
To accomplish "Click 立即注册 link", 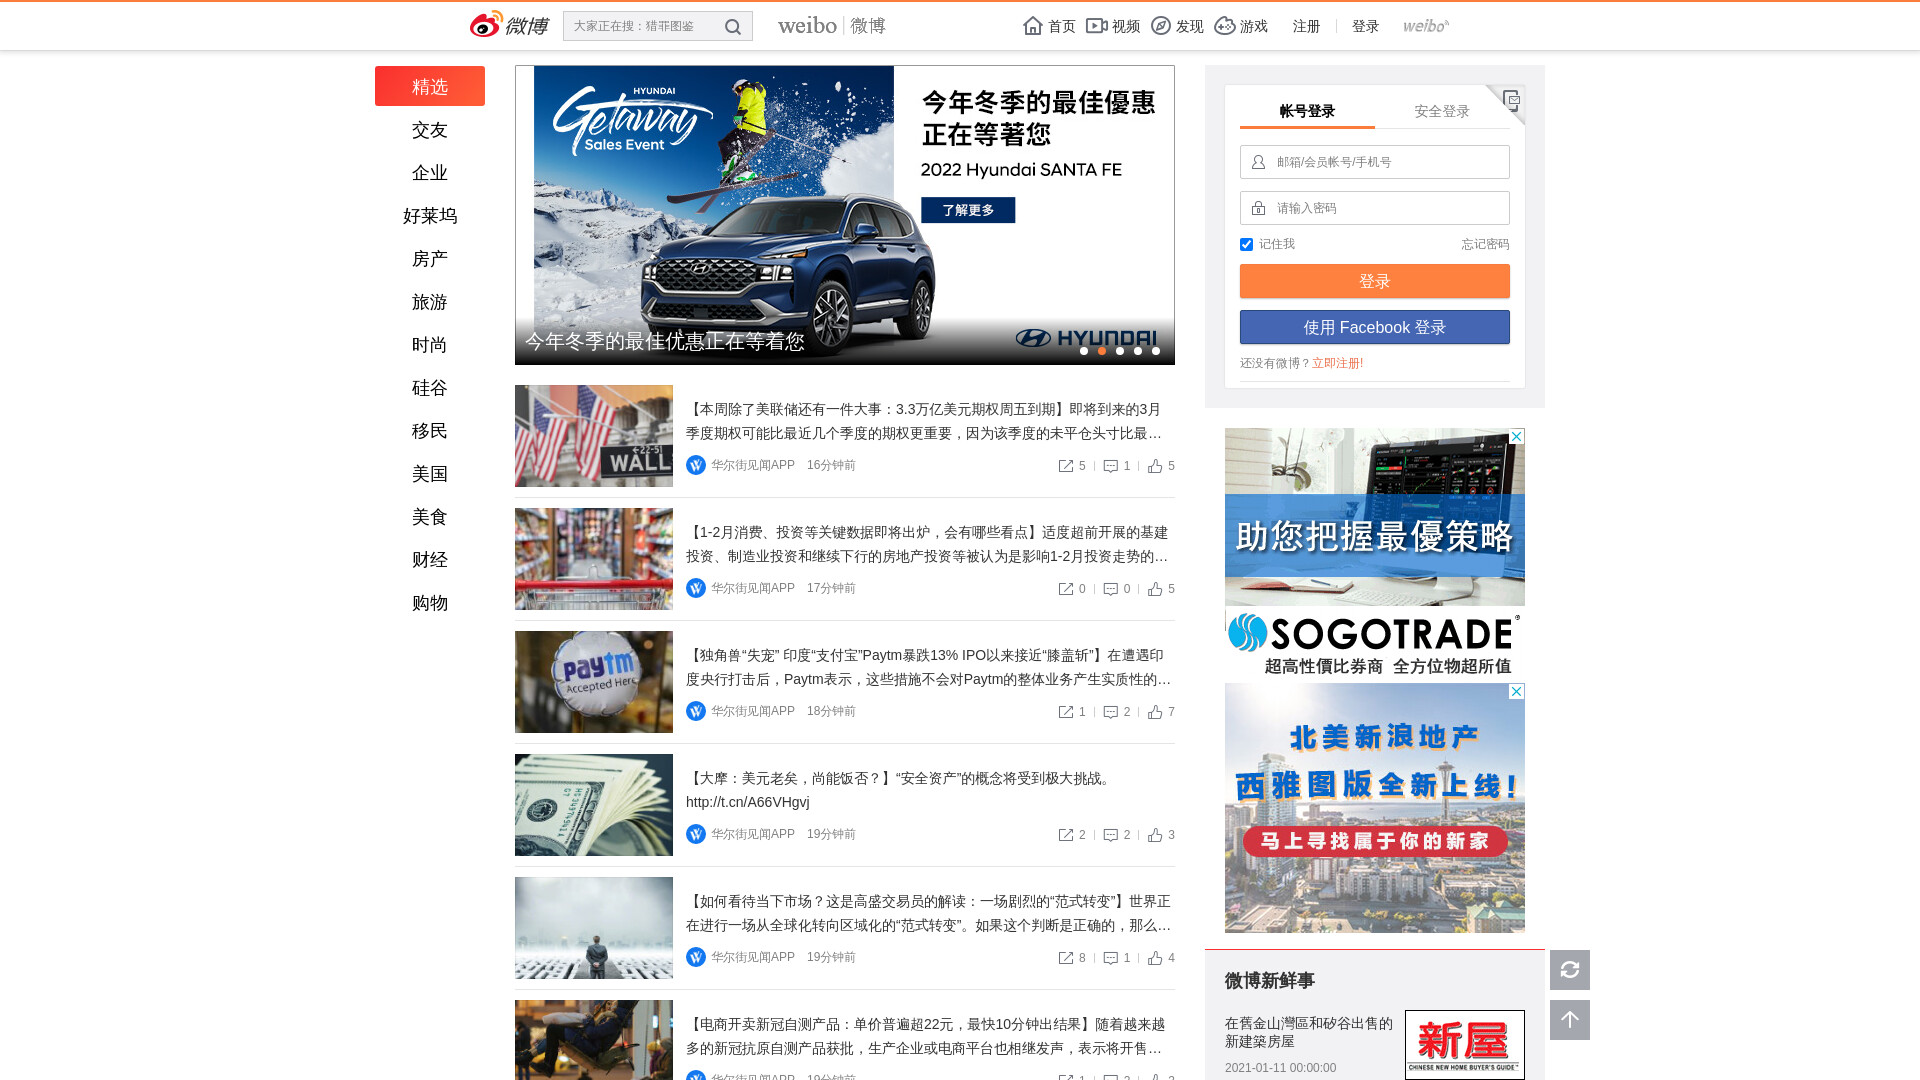I will (x=1337, y=363).
